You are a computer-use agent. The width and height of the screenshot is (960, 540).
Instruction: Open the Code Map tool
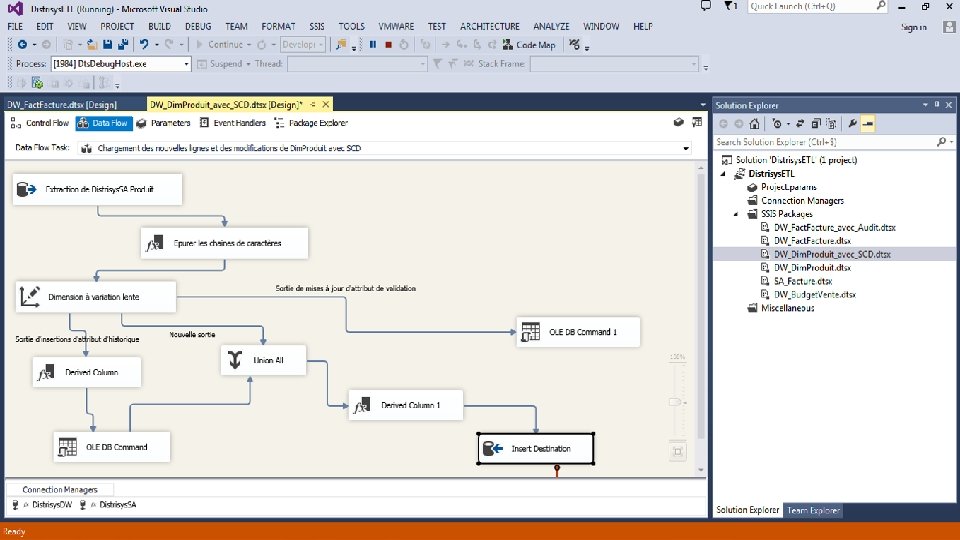[x=529, y=45]
